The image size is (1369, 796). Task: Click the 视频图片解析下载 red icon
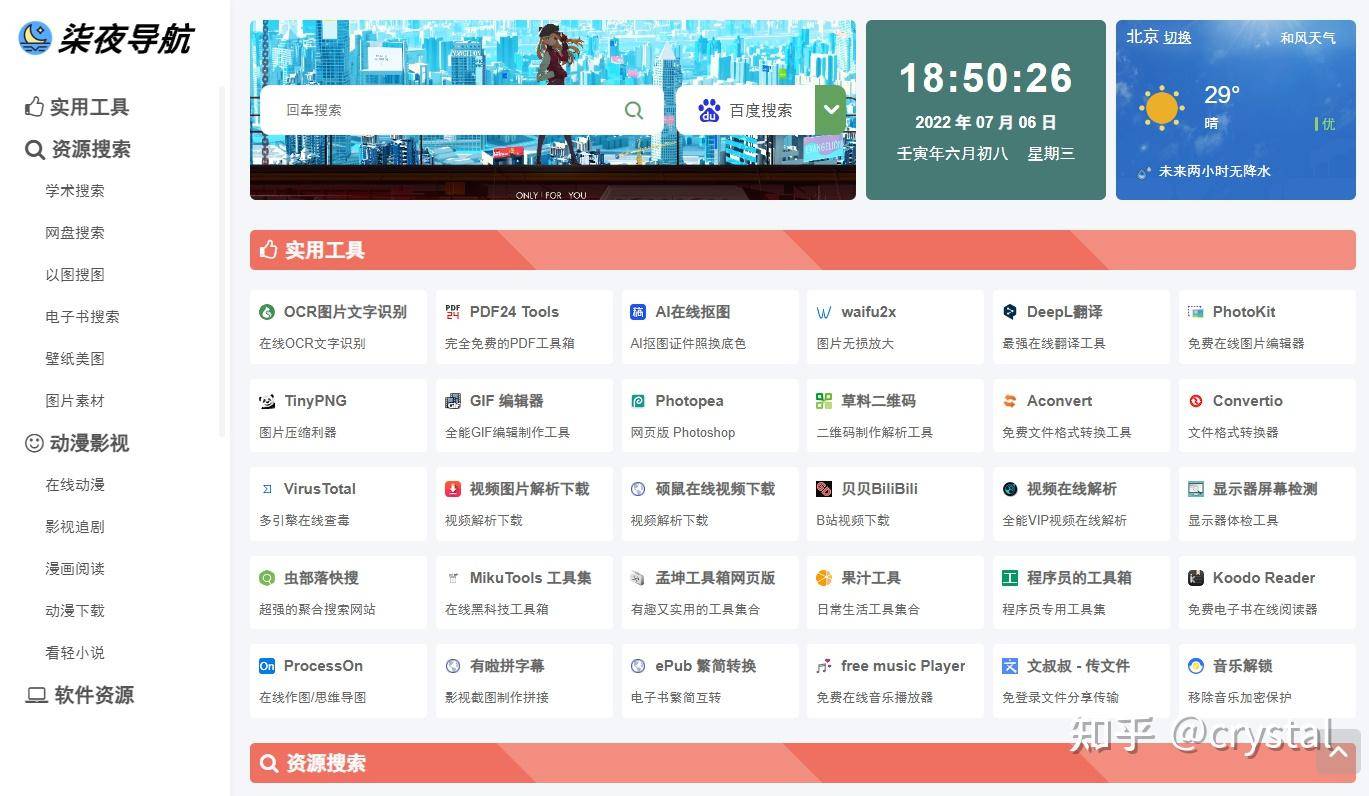(453, 489)
